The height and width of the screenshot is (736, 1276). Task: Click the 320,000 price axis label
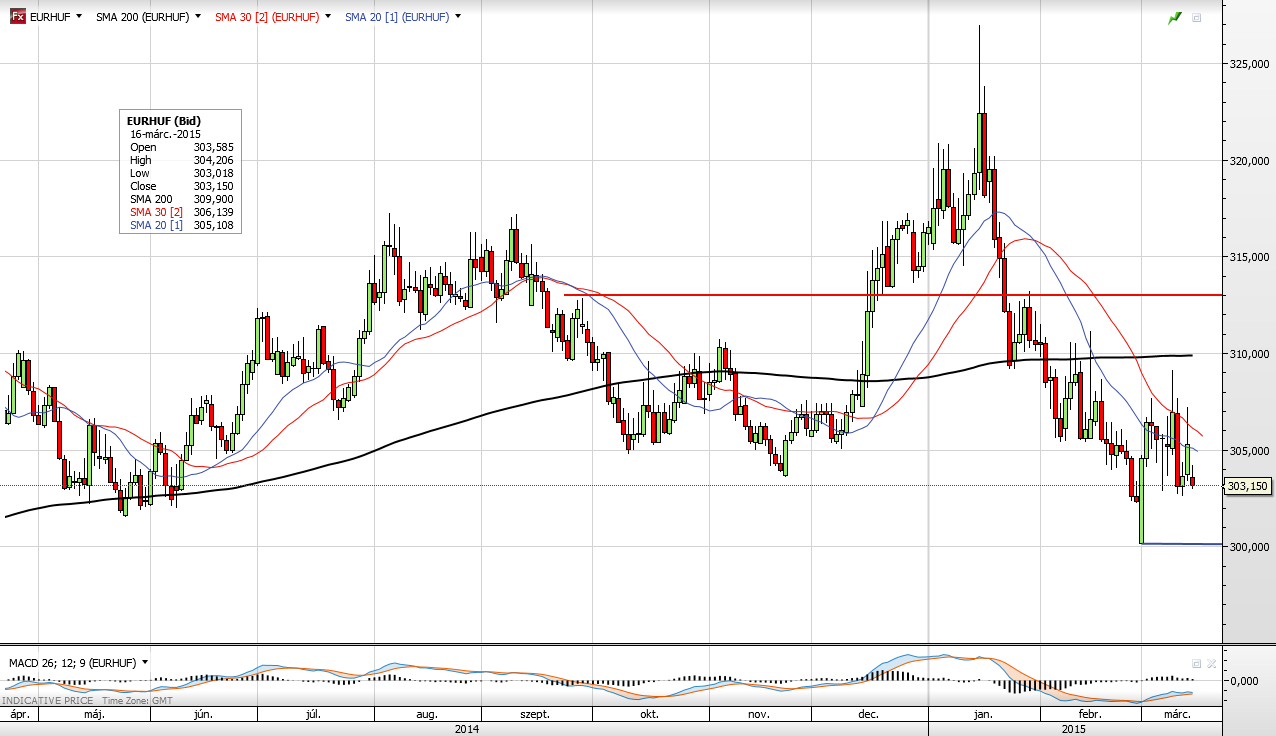tap(1248, 161)
